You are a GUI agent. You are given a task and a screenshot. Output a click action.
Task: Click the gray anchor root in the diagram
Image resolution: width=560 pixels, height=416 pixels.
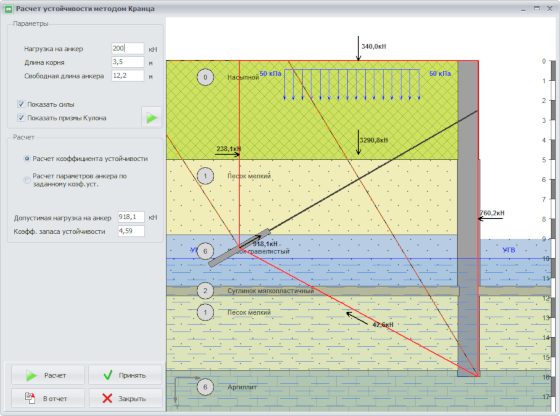point(239,248)
